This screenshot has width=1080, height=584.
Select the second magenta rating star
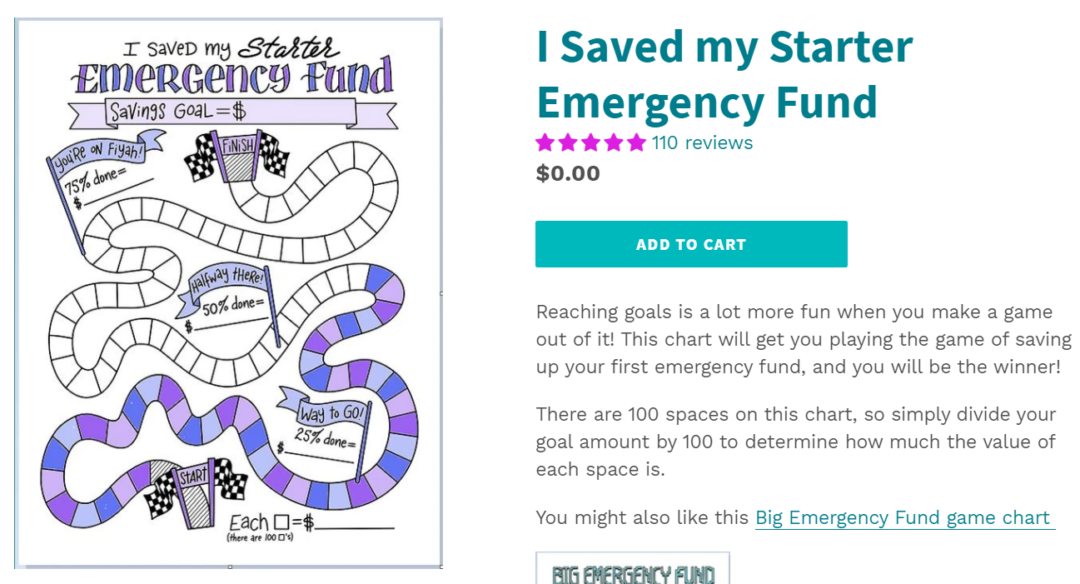pos(568,143)
